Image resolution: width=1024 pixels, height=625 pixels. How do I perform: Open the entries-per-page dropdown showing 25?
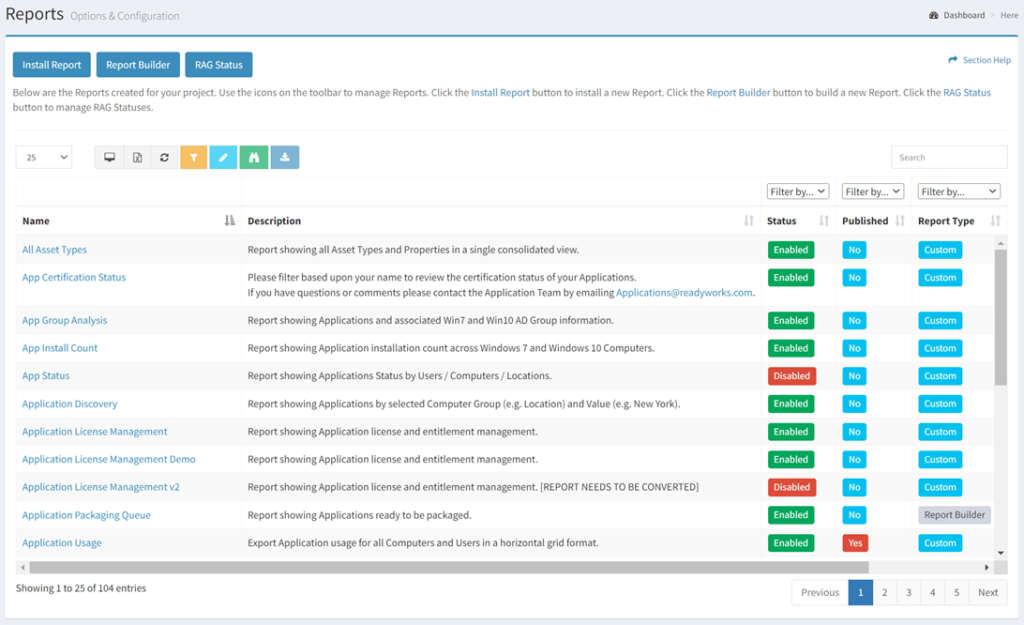pyautogui.click(x=43, y=157)
